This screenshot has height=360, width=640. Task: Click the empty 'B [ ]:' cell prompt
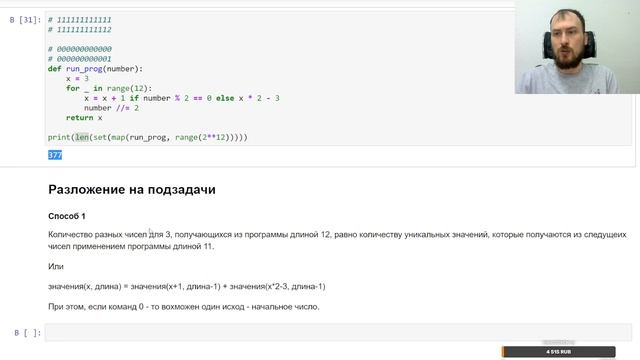tap(28, 333)
